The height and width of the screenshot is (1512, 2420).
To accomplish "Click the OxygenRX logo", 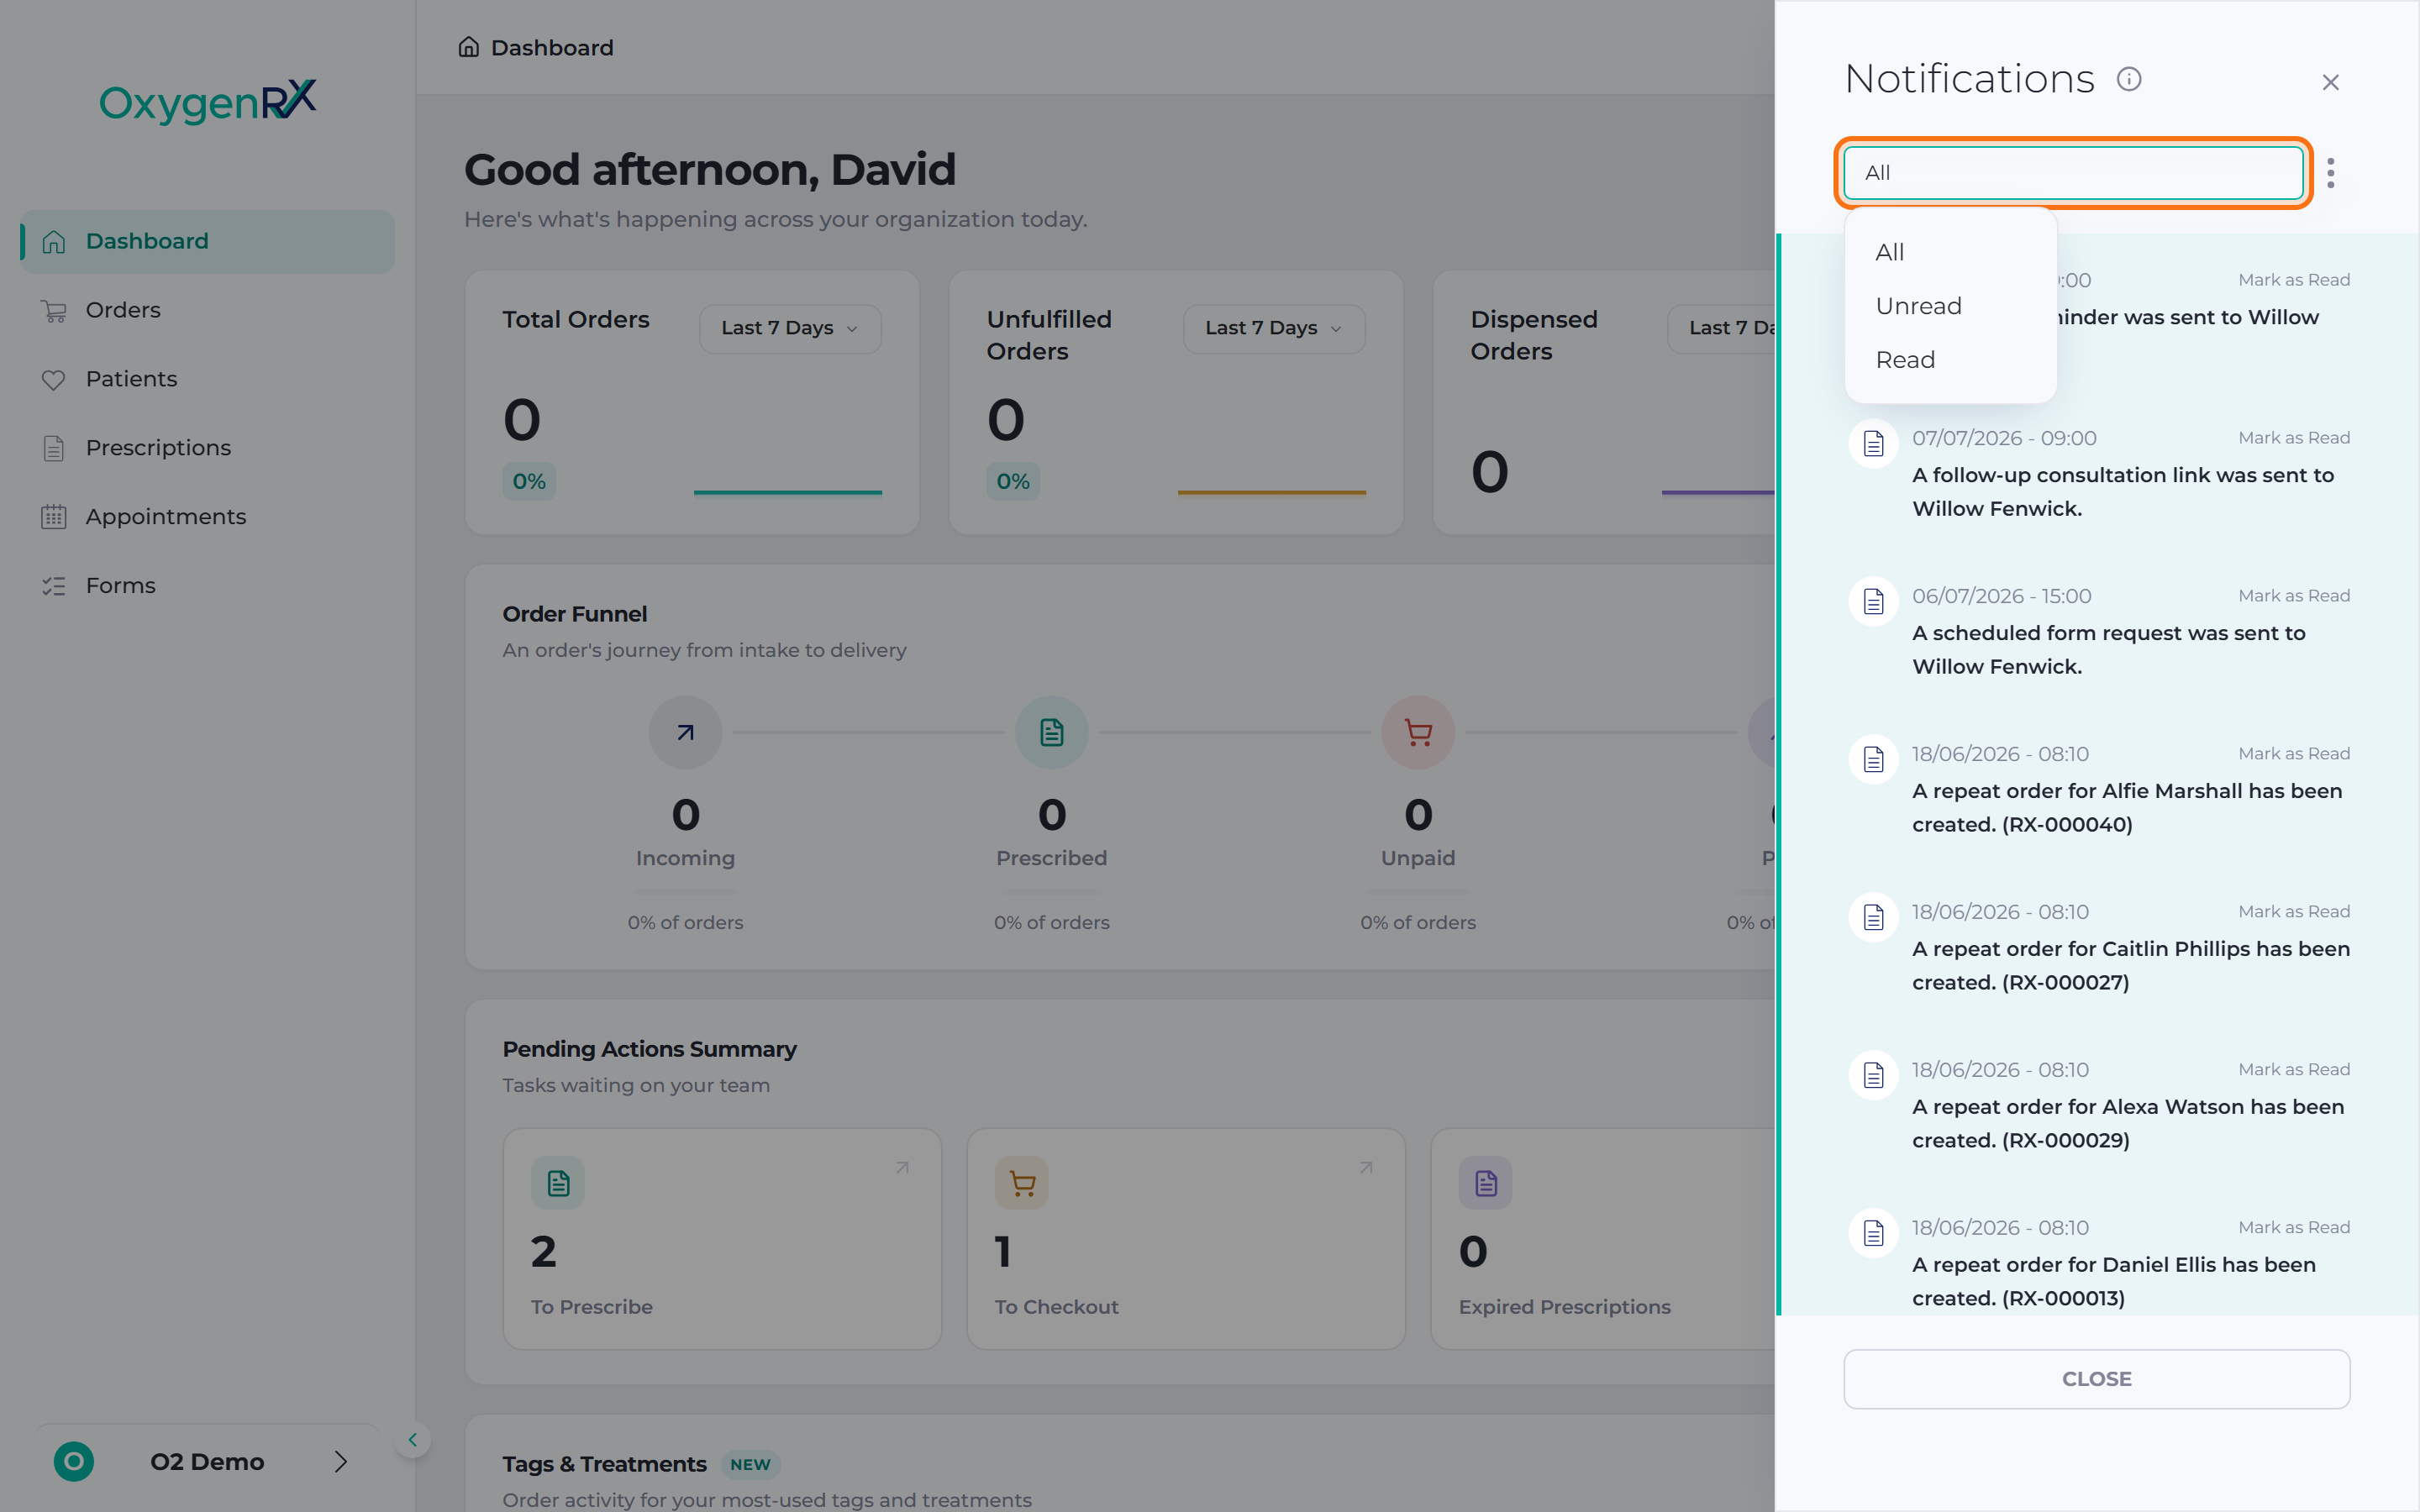I will click(x=208, y=101).
